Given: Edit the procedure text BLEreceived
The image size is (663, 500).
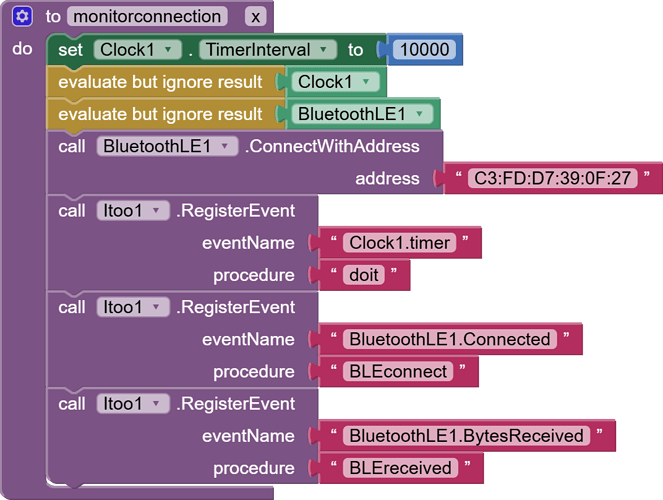Looking at the screenshot, I should (x=400, y=468).
